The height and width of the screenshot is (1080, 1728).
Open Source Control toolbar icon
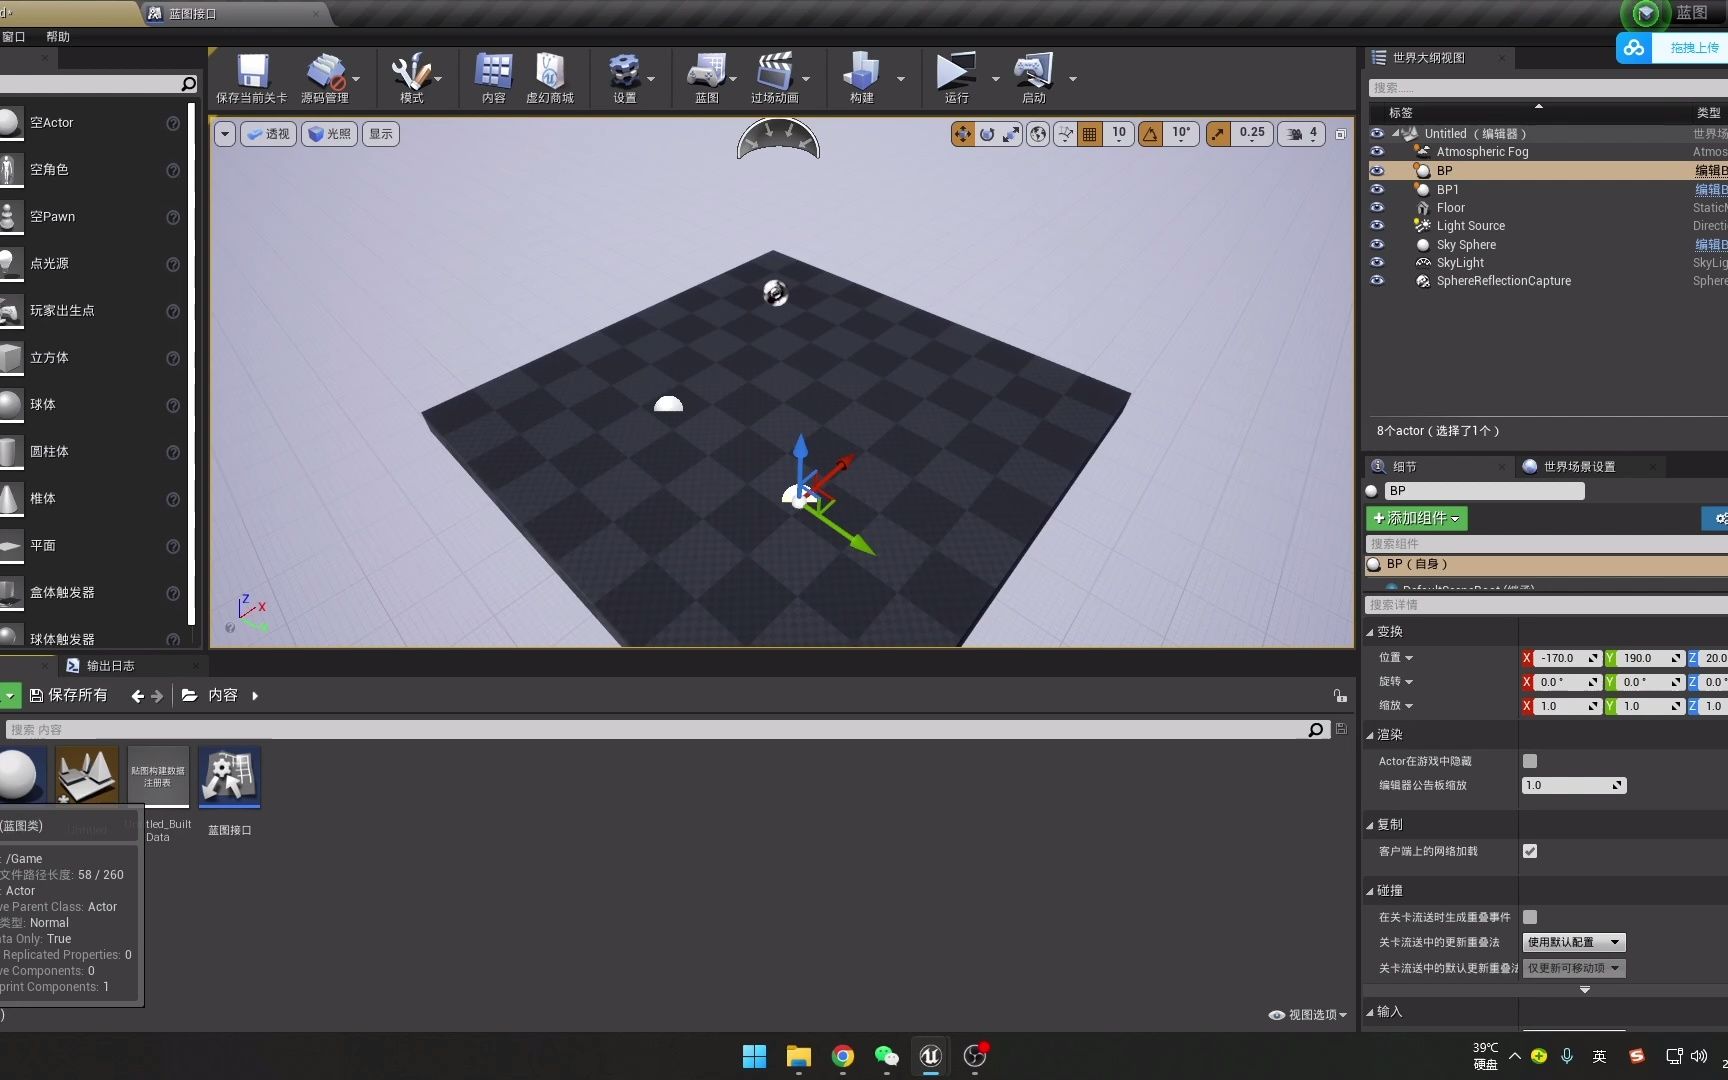pyautogui.click(x=324, y=78)
